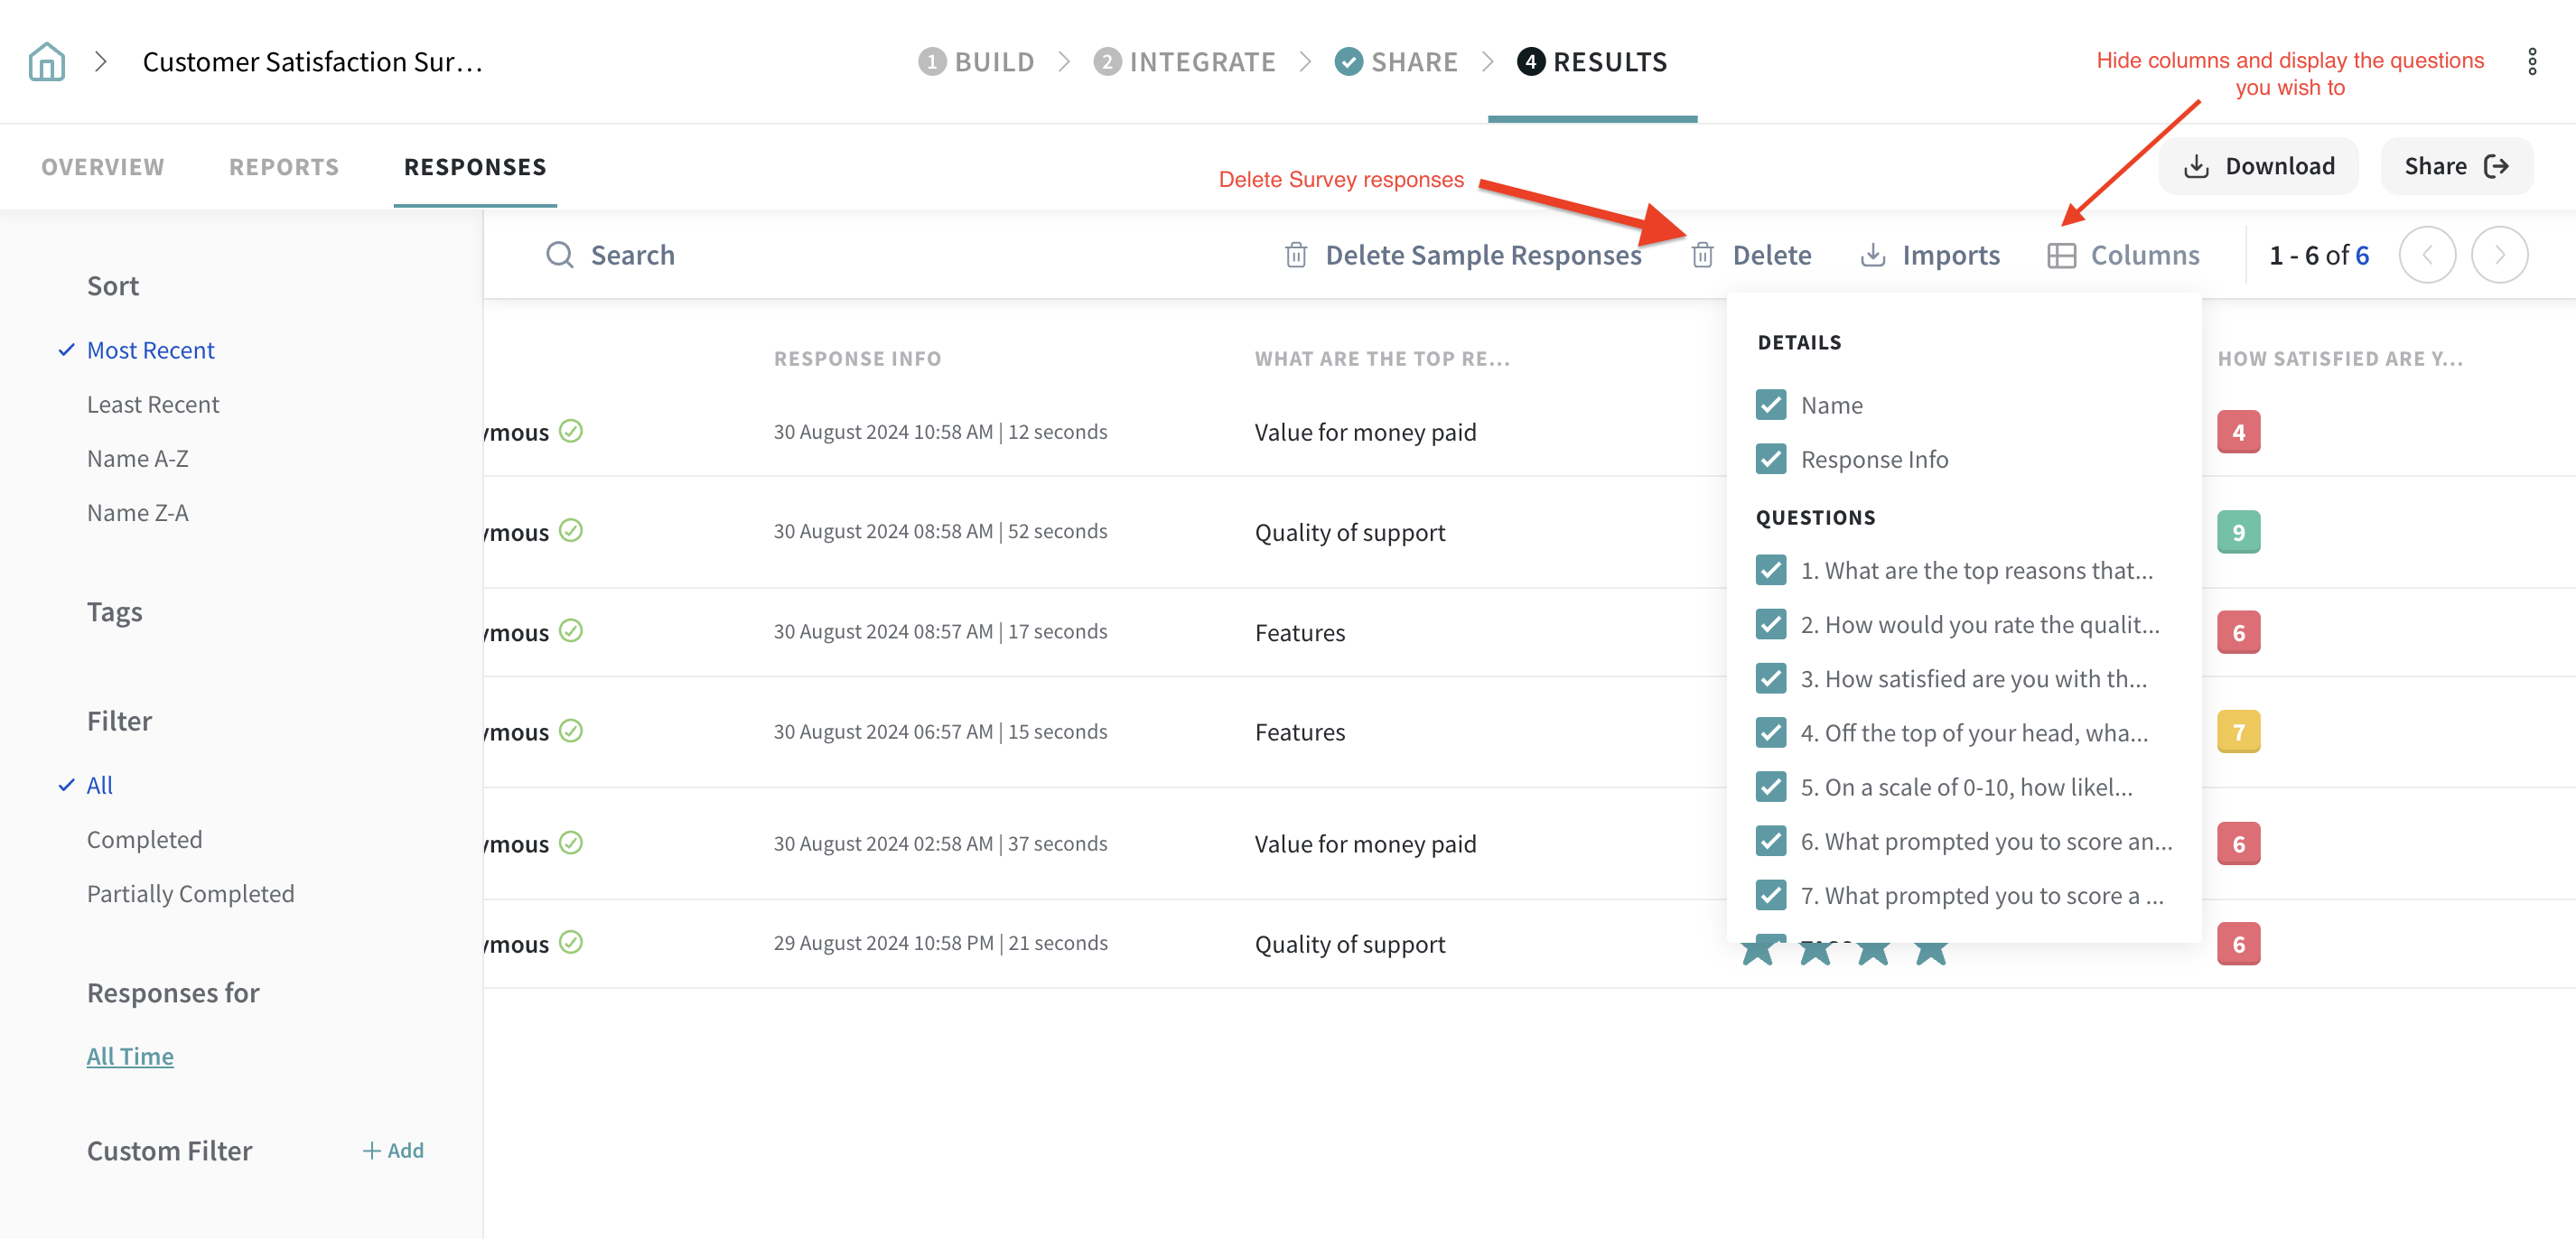
Task: Sort responses by Least Recent
Action: click(153, 405)
